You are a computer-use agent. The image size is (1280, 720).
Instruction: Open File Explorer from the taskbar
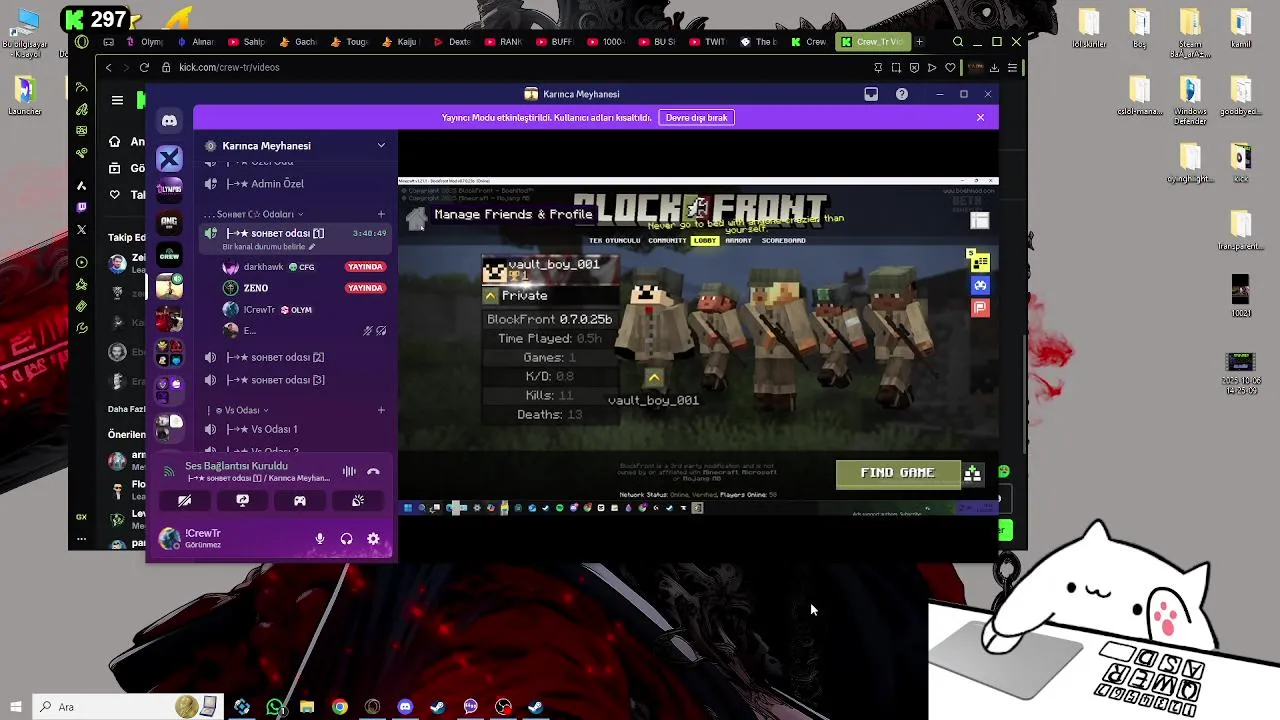tap(307, 707)
